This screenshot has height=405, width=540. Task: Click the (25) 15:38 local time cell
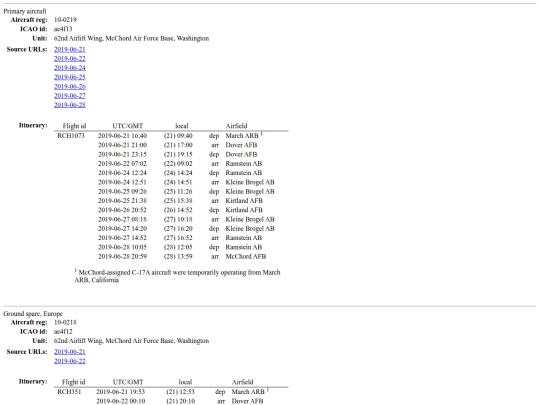click(x=178, y=201)
